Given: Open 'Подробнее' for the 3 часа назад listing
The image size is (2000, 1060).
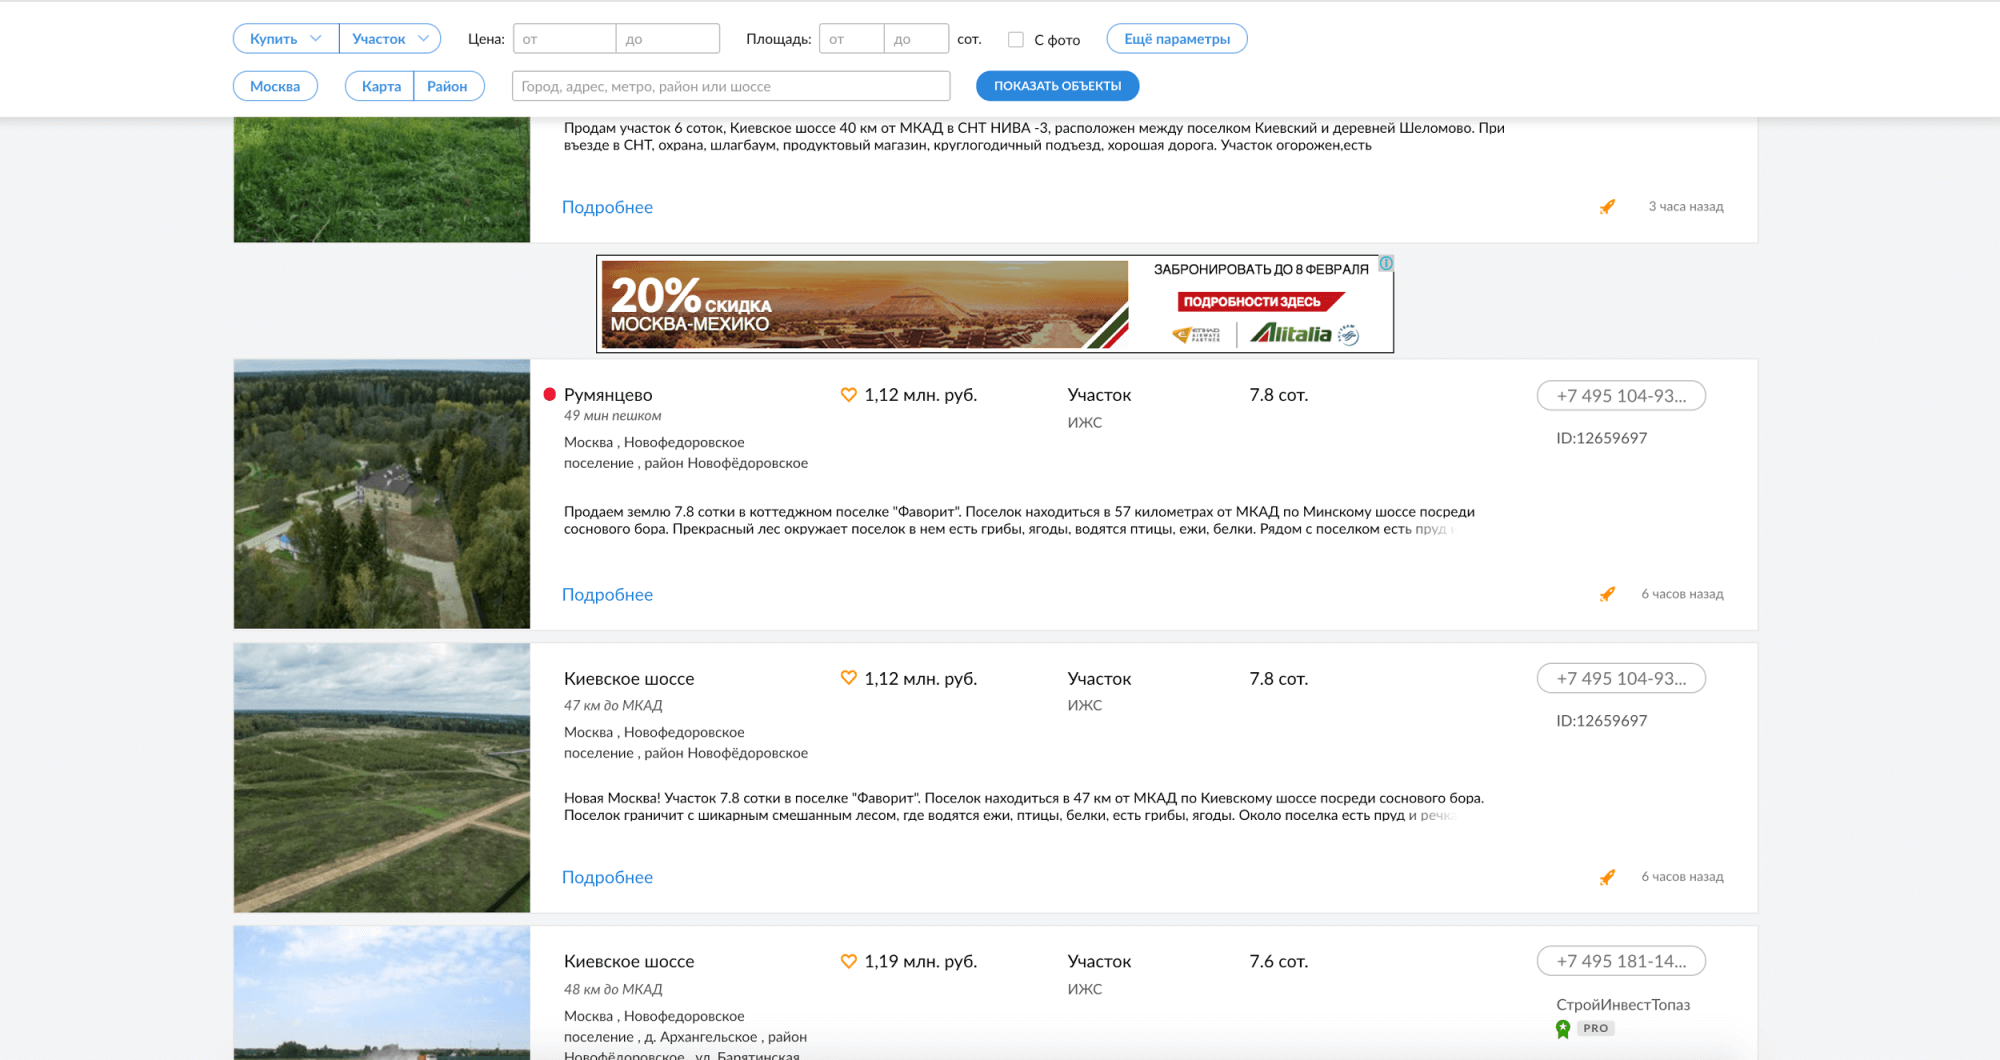Looking at the screenshot, I should pos(607,207).
